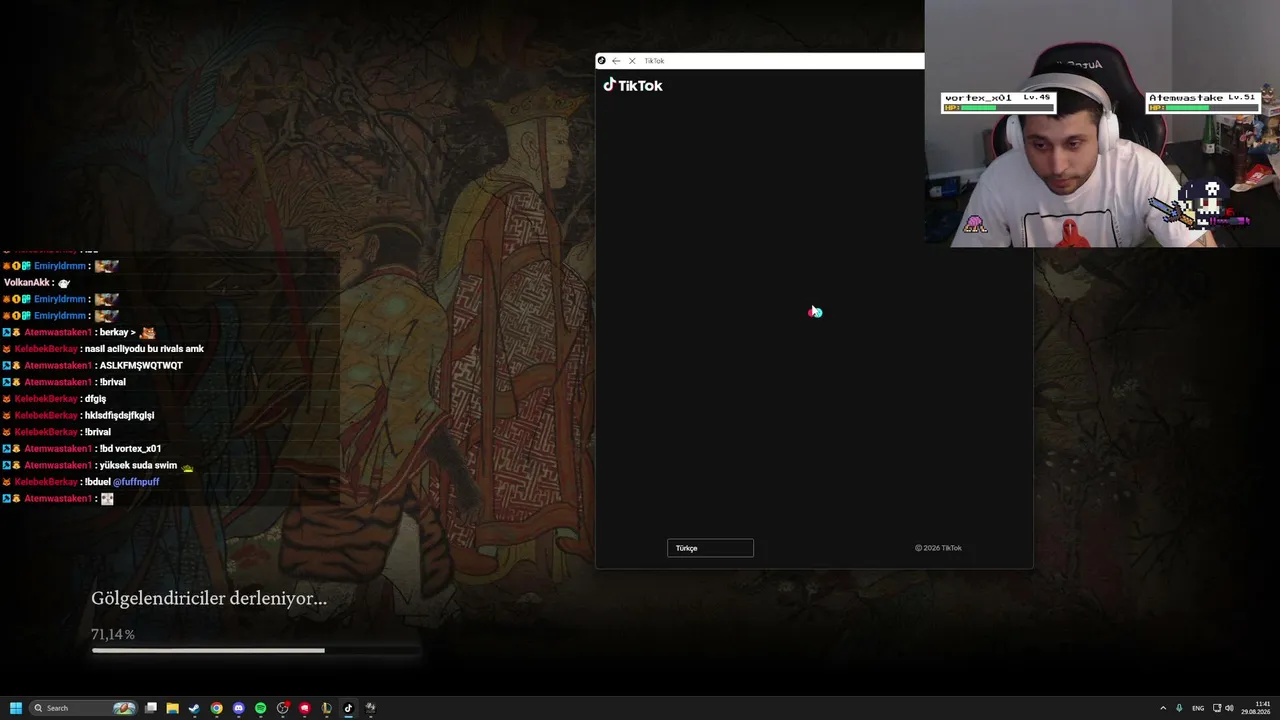Image resolution: width=1280 pixels, height=720 pixels.
Task: Click the taskbar Search box
Action: (x=84, y=708)
